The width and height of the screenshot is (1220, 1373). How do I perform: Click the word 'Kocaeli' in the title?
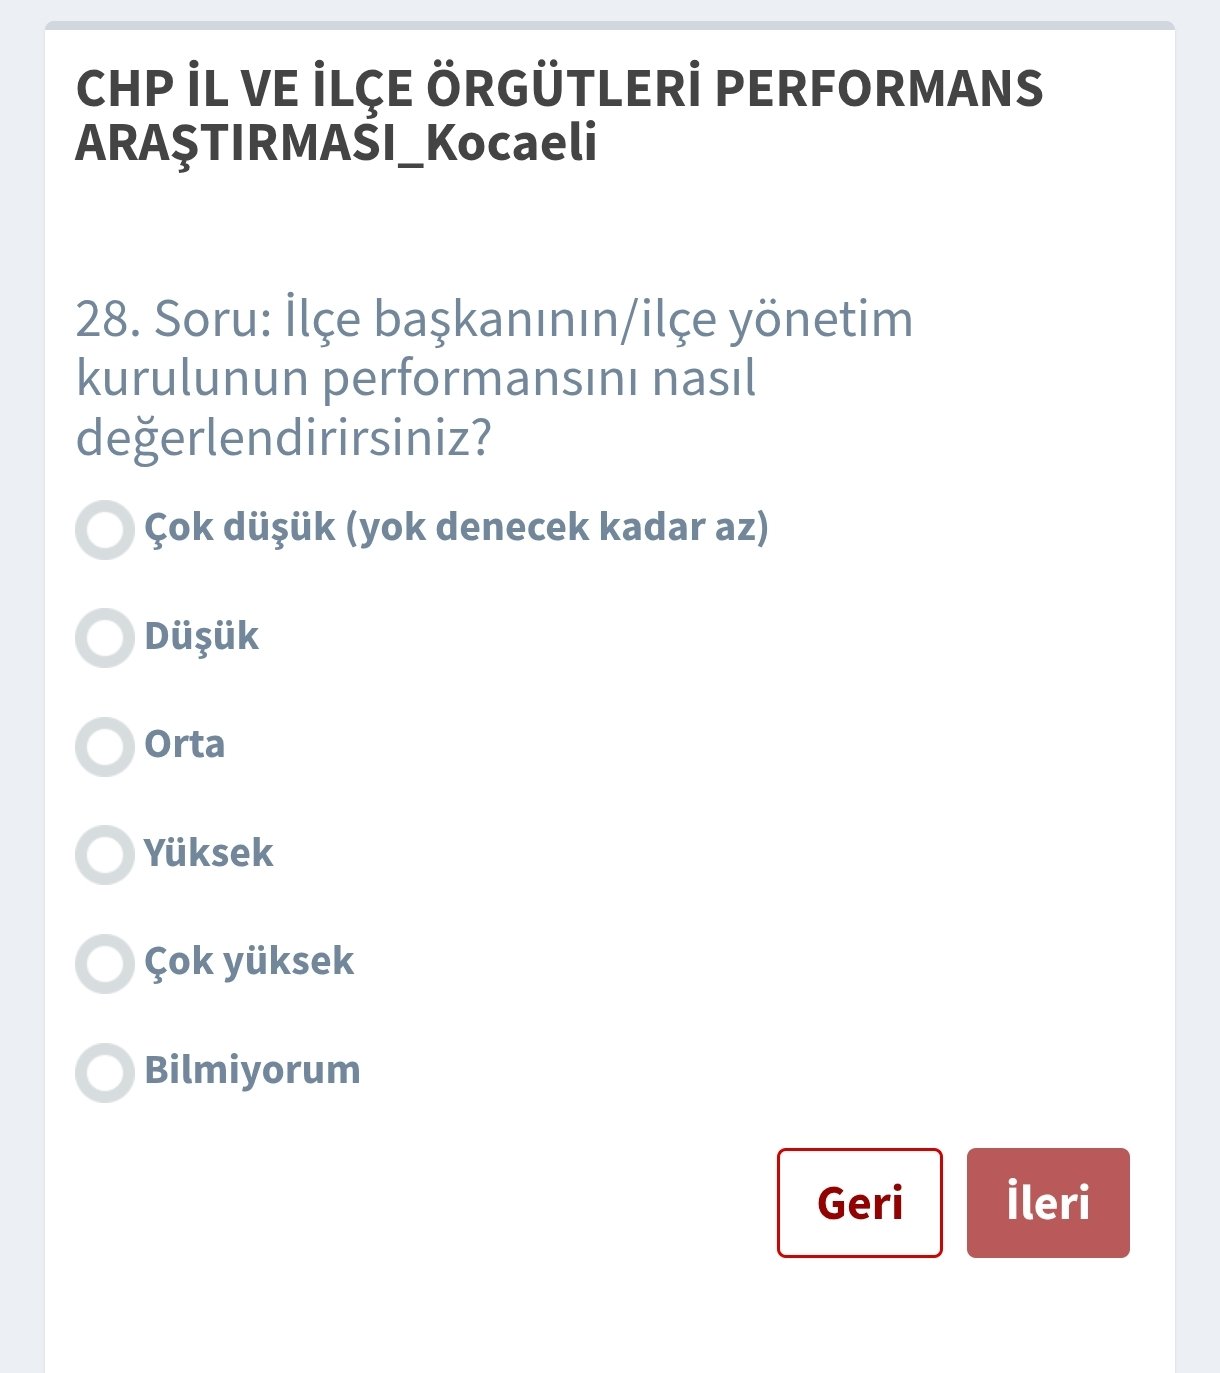tap(511, 143)
